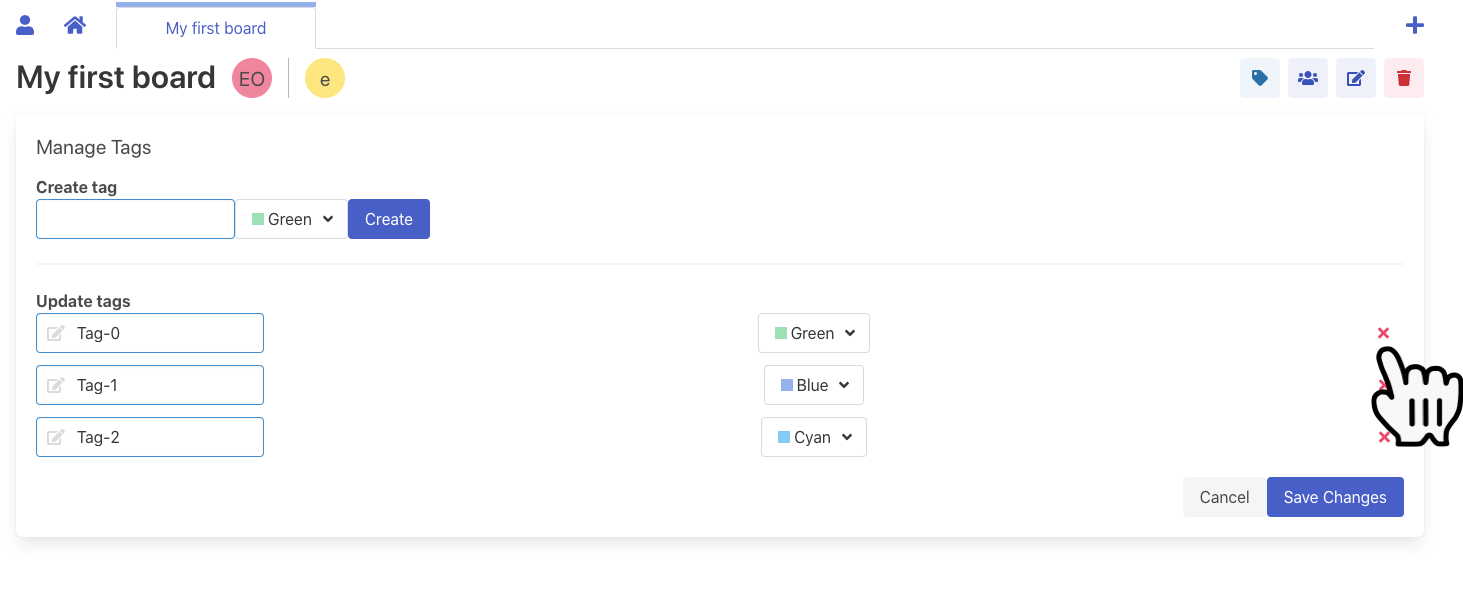1463x608 pixels.
Task: Click the EO member avatar
Action: [252, 78]
